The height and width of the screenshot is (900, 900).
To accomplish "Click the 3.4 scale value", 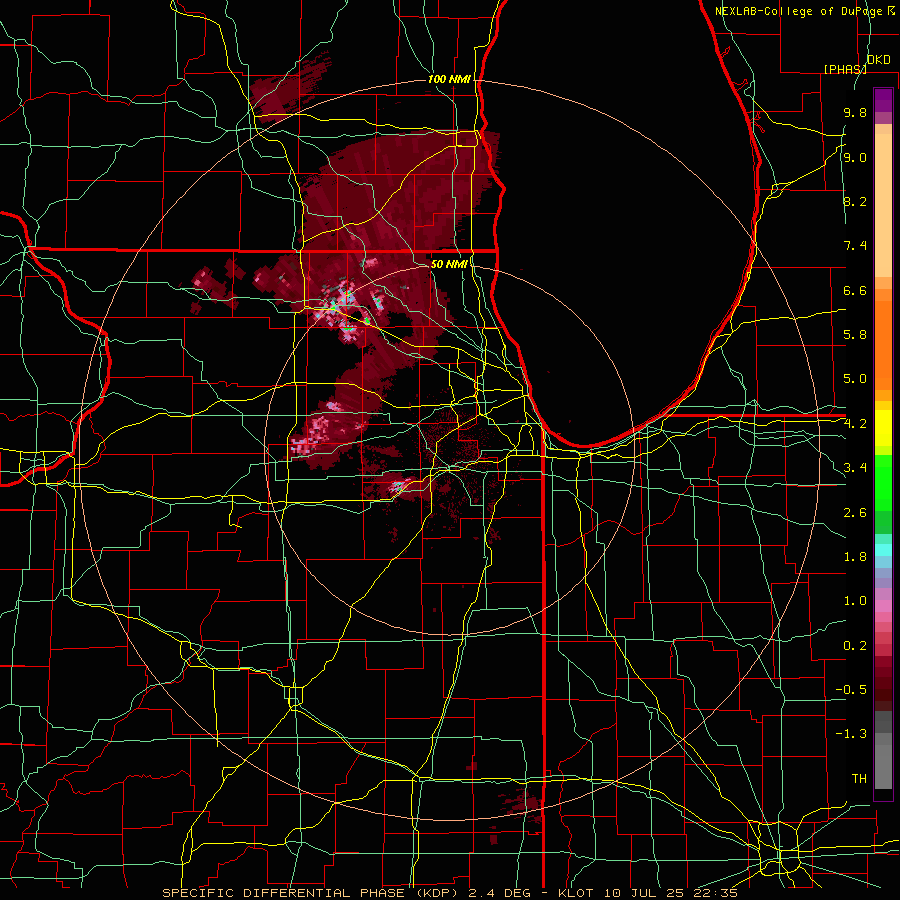I will coord(855,468).
